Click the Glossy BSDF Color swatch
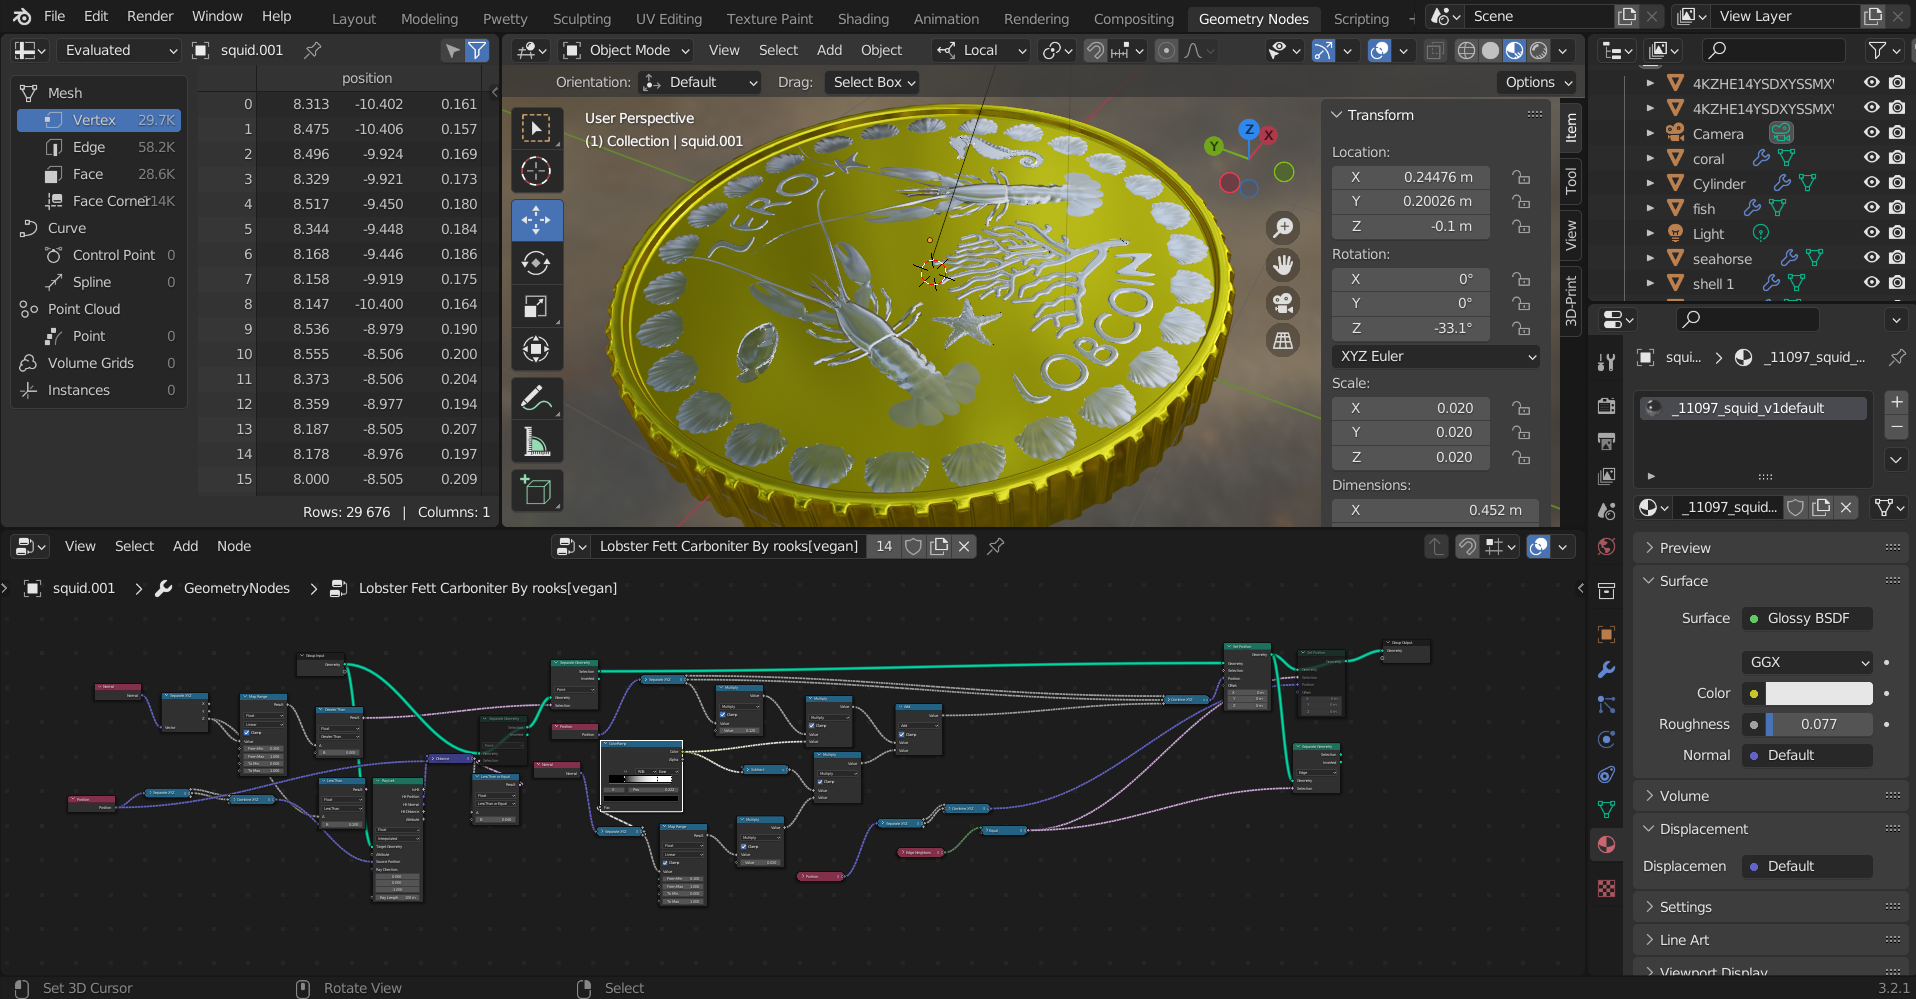 point(1819,693)
